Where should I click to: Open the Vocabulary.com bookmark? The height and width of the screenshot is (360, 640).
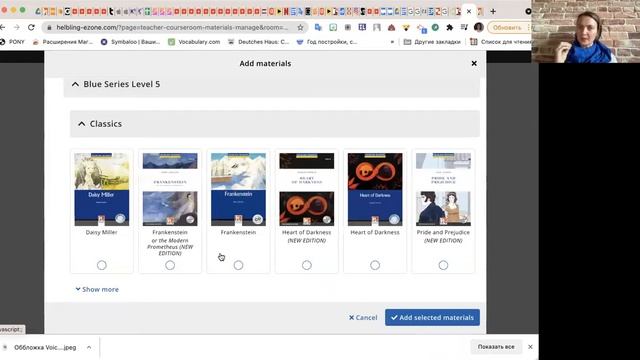pyautogui.click(x=194, y=42)
